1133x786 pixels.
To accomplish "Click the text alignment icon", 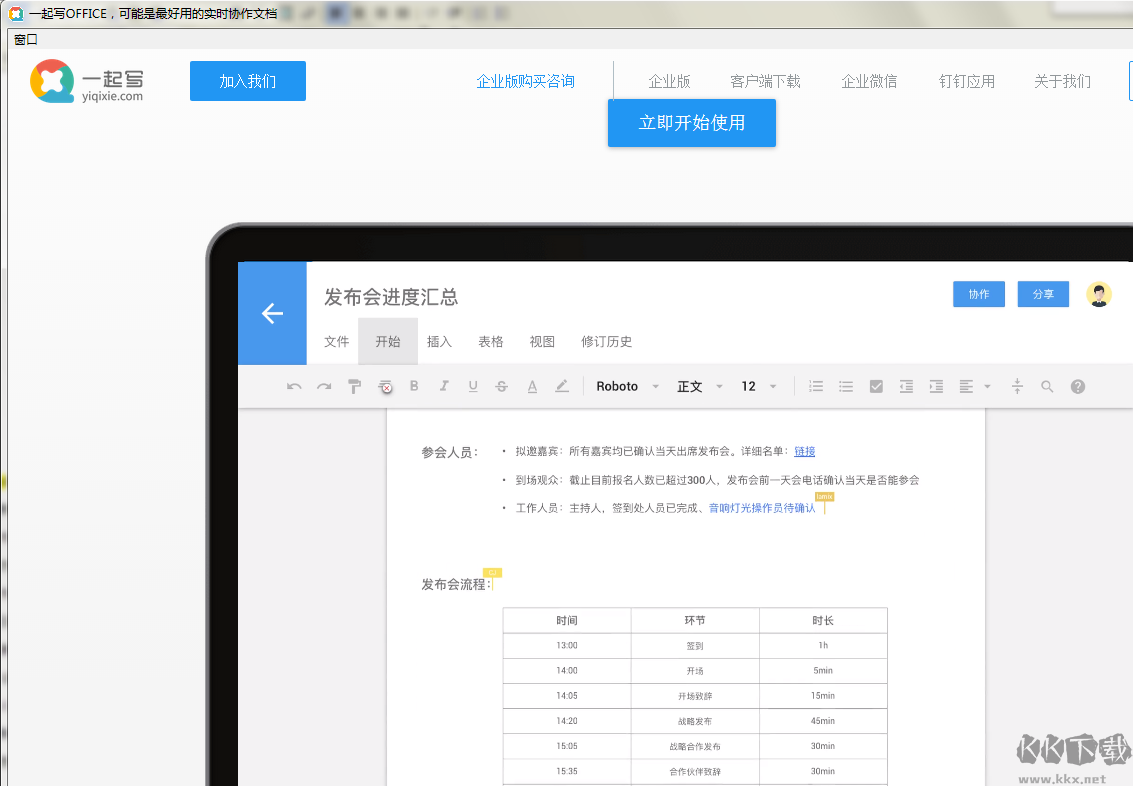I will 966,386.
